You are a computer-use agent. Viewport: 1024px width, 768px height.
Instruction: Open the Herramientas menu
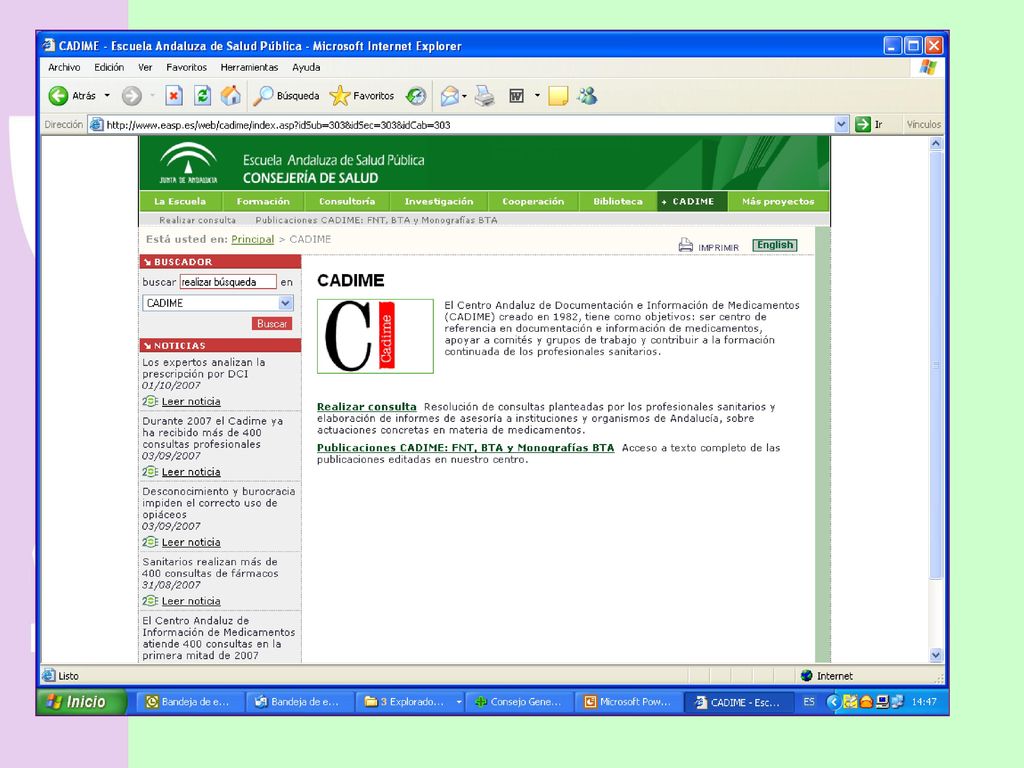249,67
